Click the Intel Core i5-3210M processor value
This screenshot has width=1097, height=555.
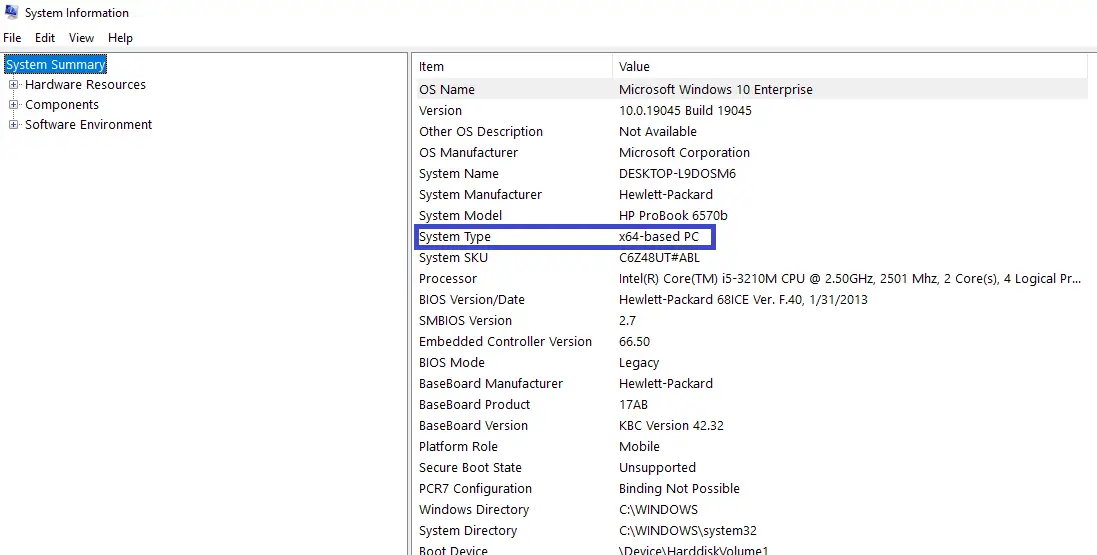coord(850,279)
